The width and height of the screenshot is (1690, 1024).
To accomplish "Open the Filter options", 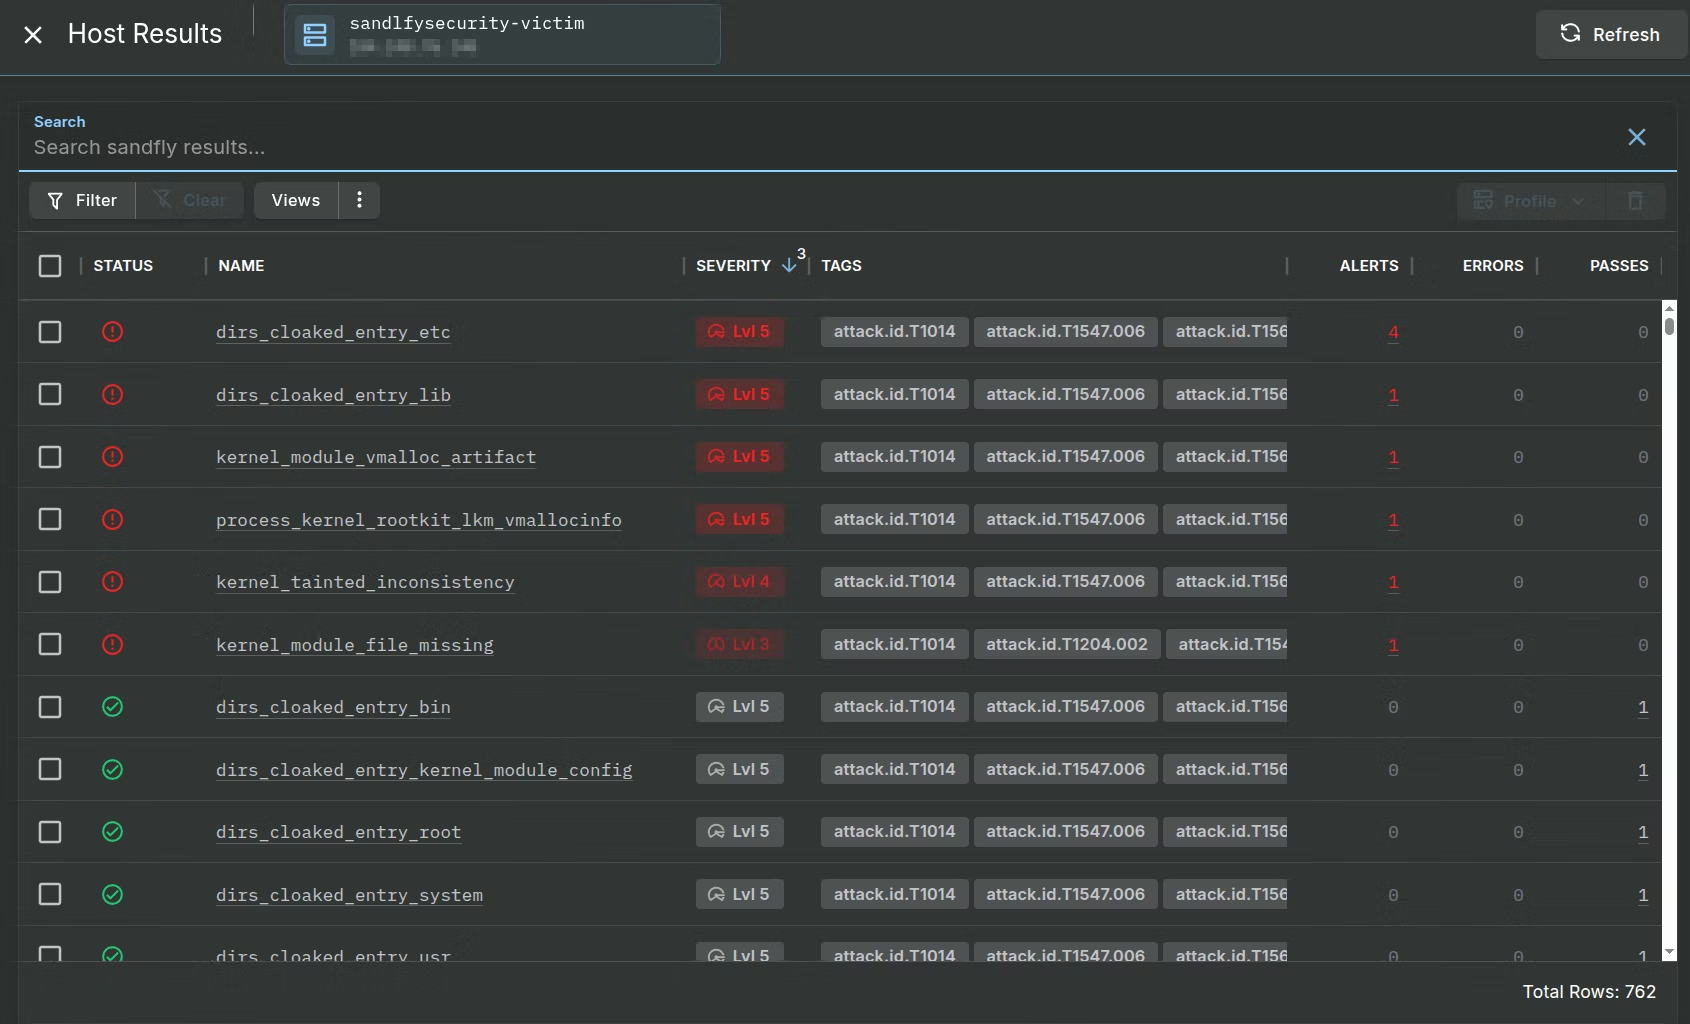I will coord(82,200).
